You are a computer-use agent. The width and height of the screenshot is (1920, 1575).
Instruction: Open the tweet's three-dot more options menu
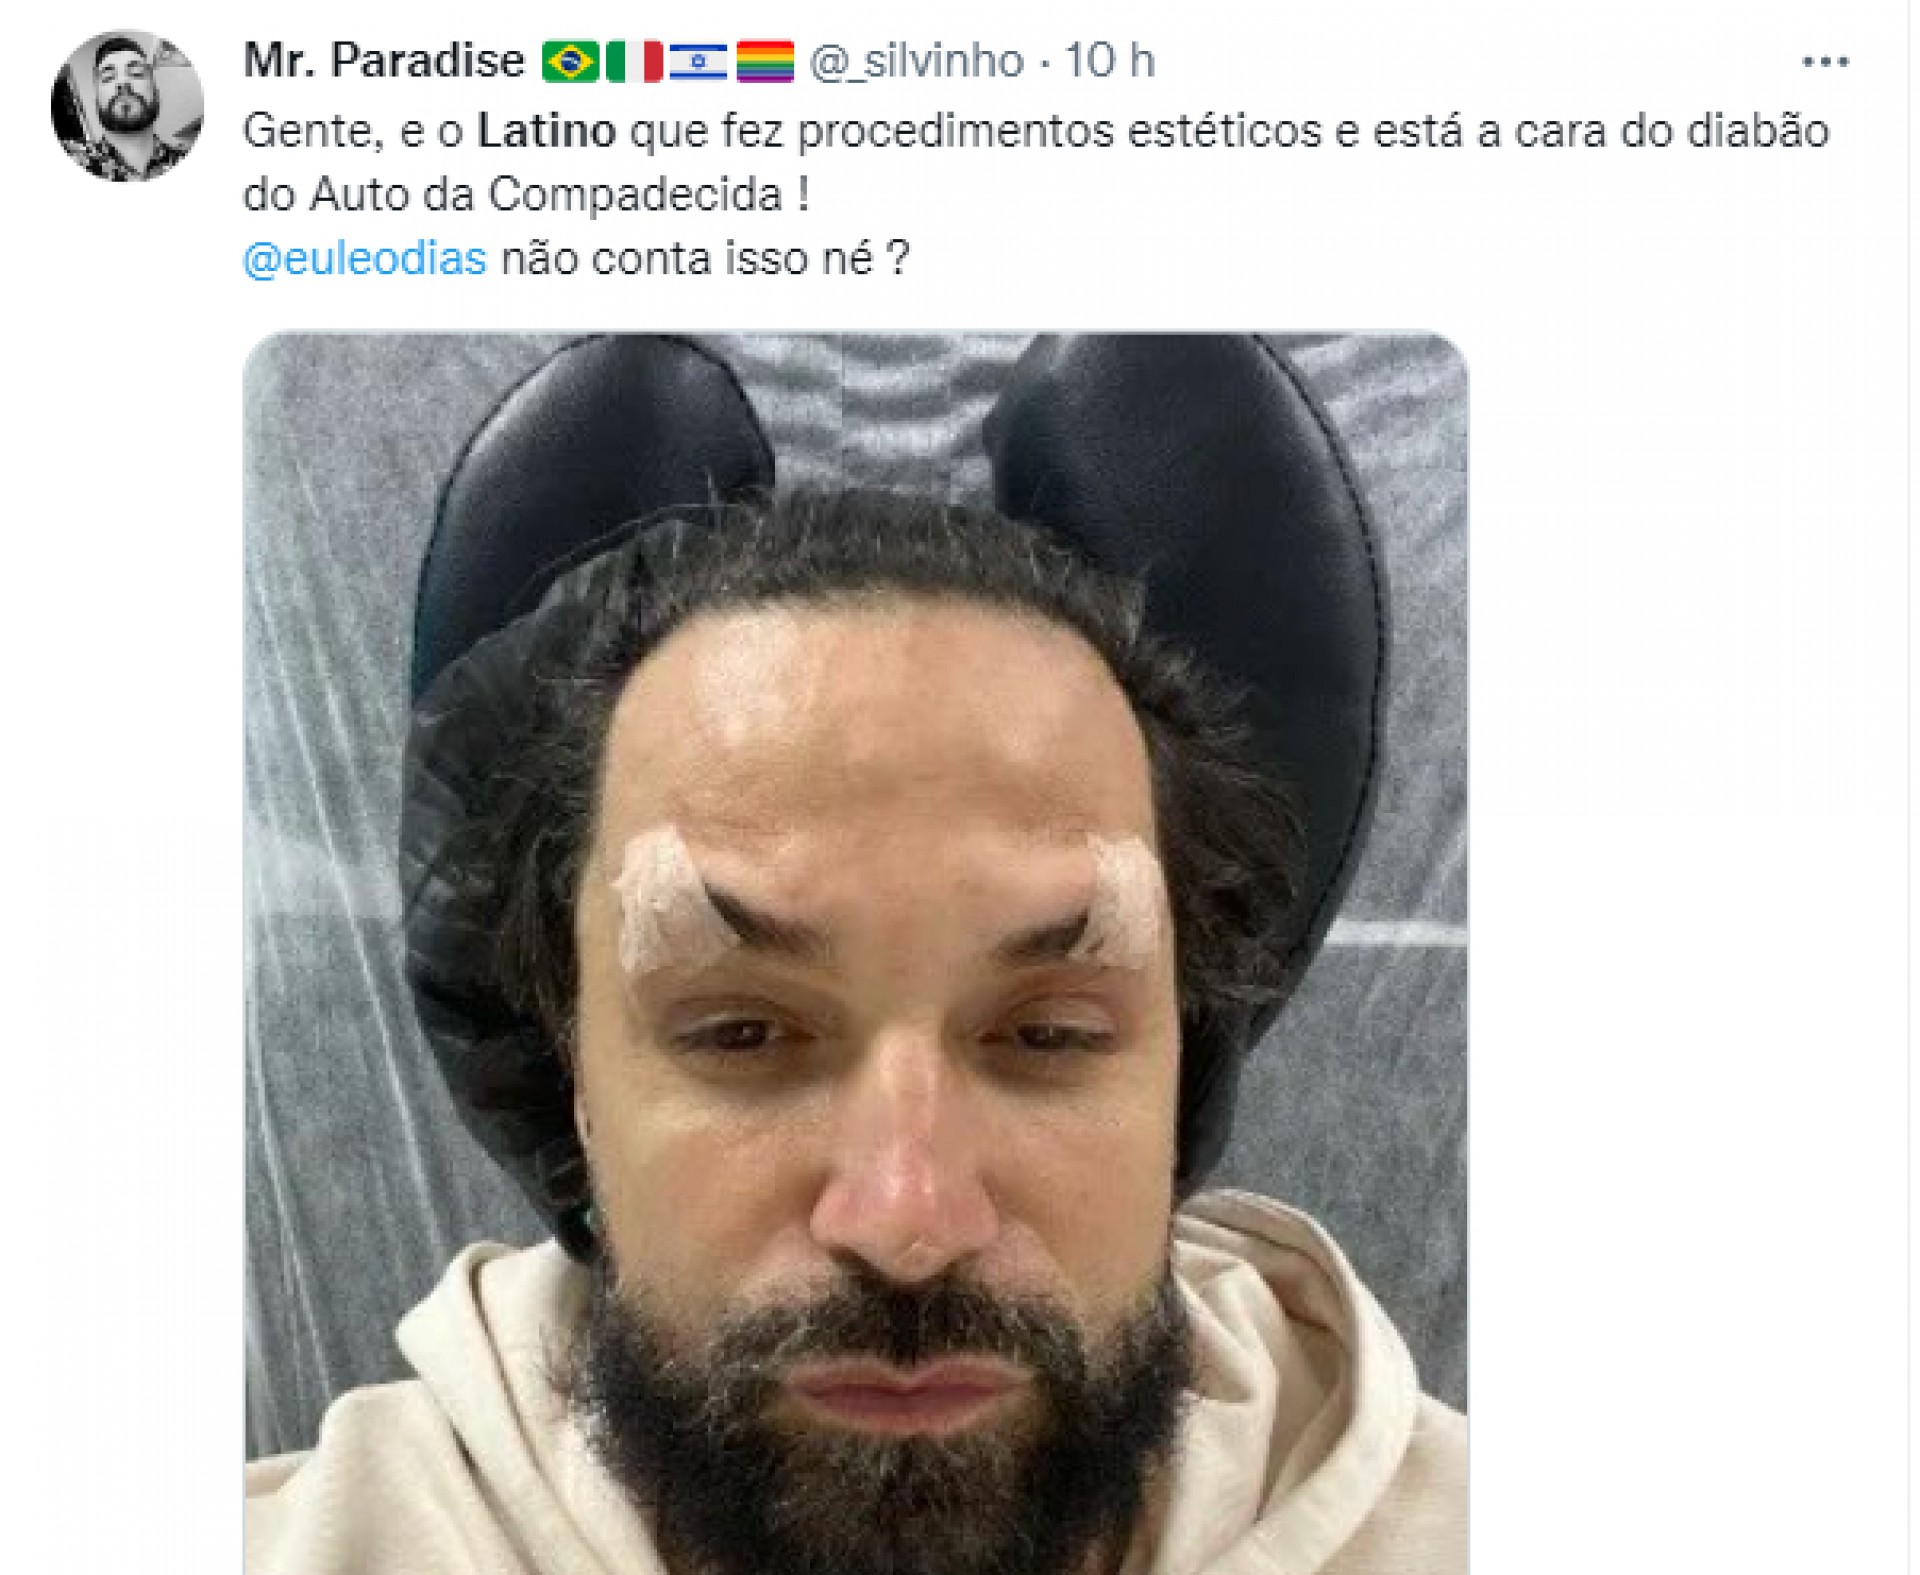(1825, 62)
